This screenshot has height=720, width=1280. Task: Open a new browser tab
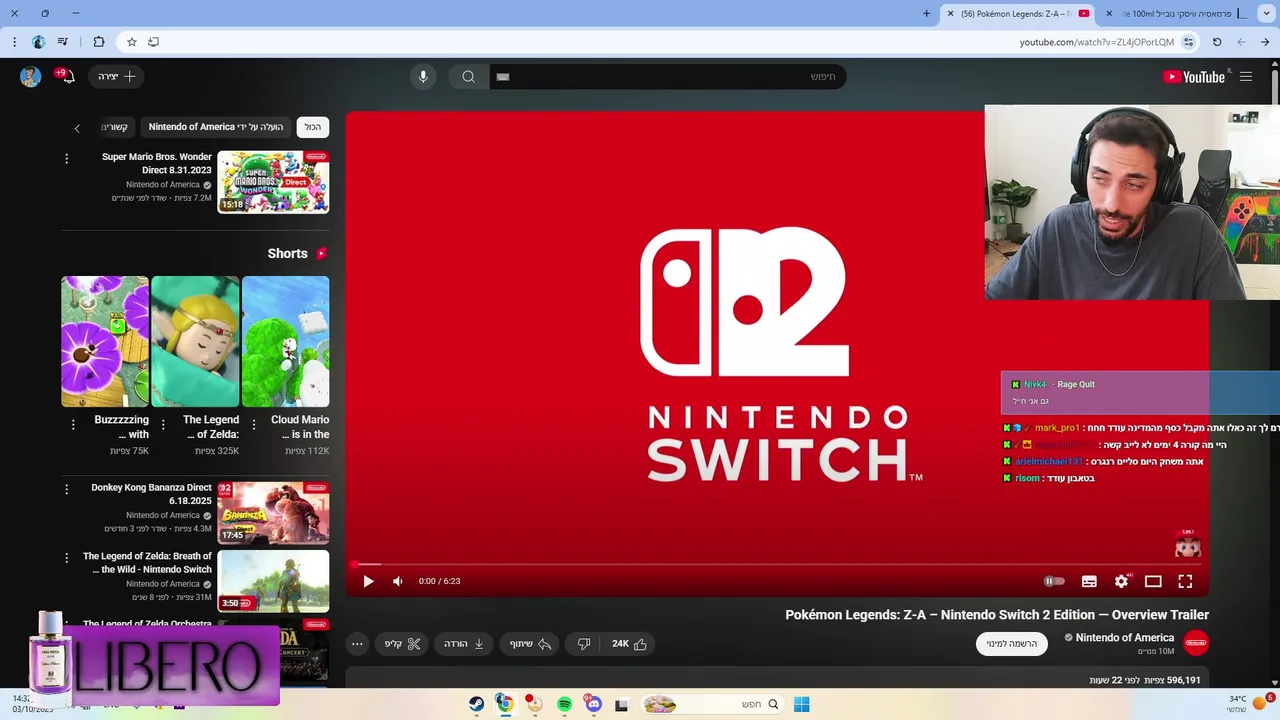coord(926,13)
